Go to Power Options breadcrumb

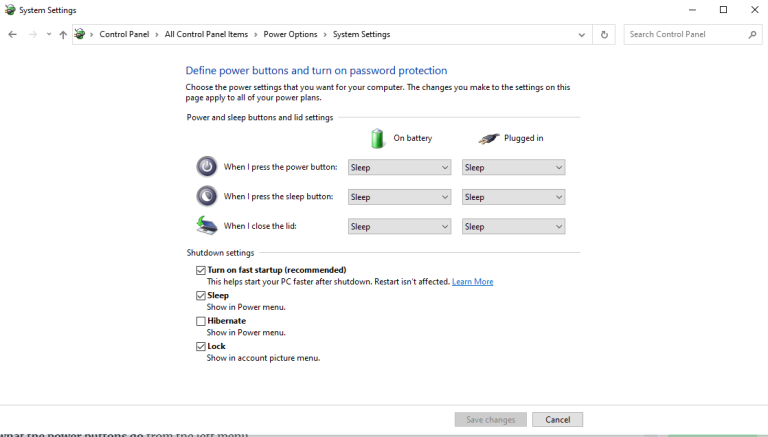pos(290,34)
